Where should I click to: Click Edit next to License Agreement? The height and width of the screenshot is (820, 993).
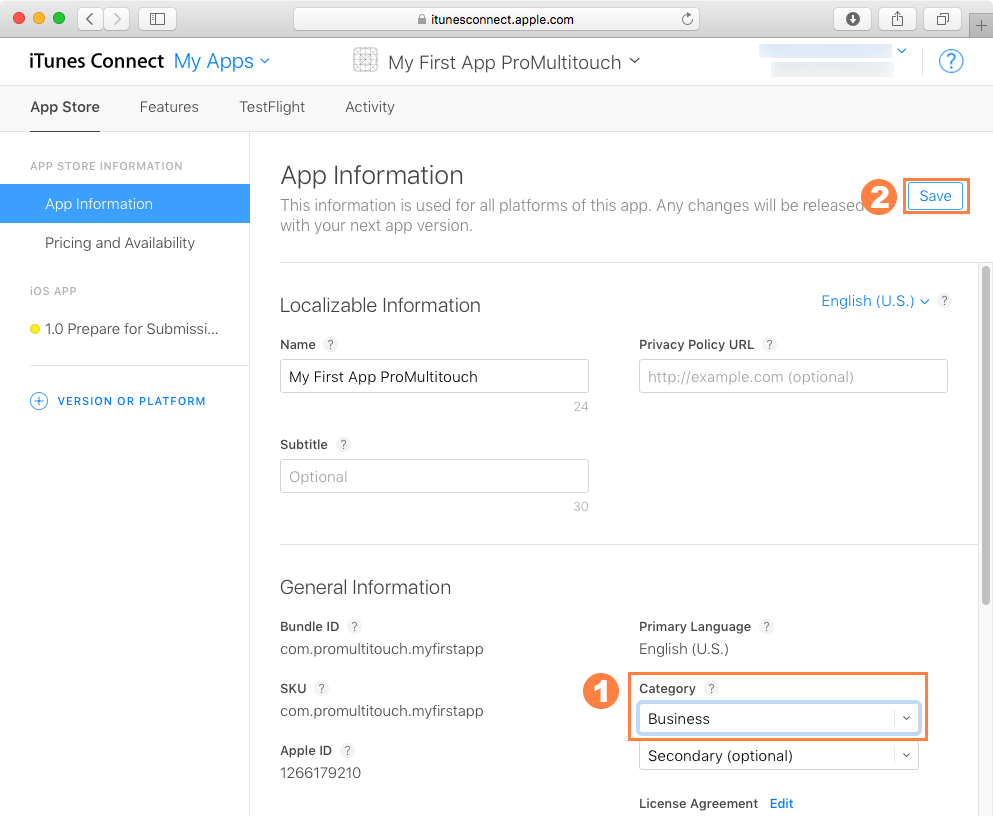point(781,804)
